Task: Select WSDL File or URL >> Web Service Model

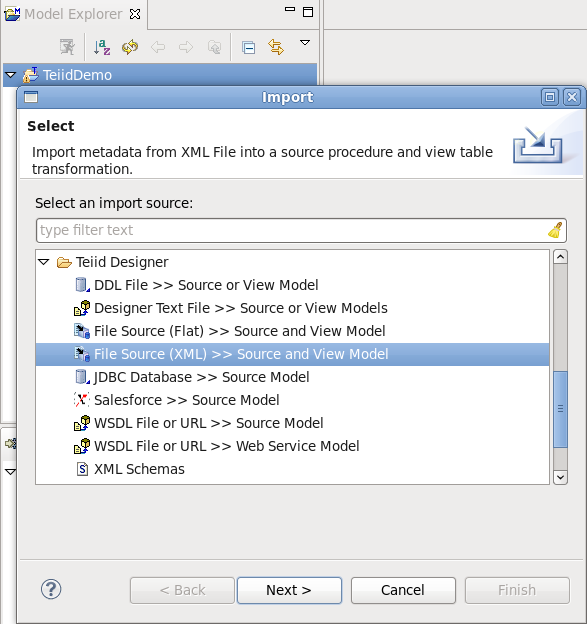Action: (226, 447)
